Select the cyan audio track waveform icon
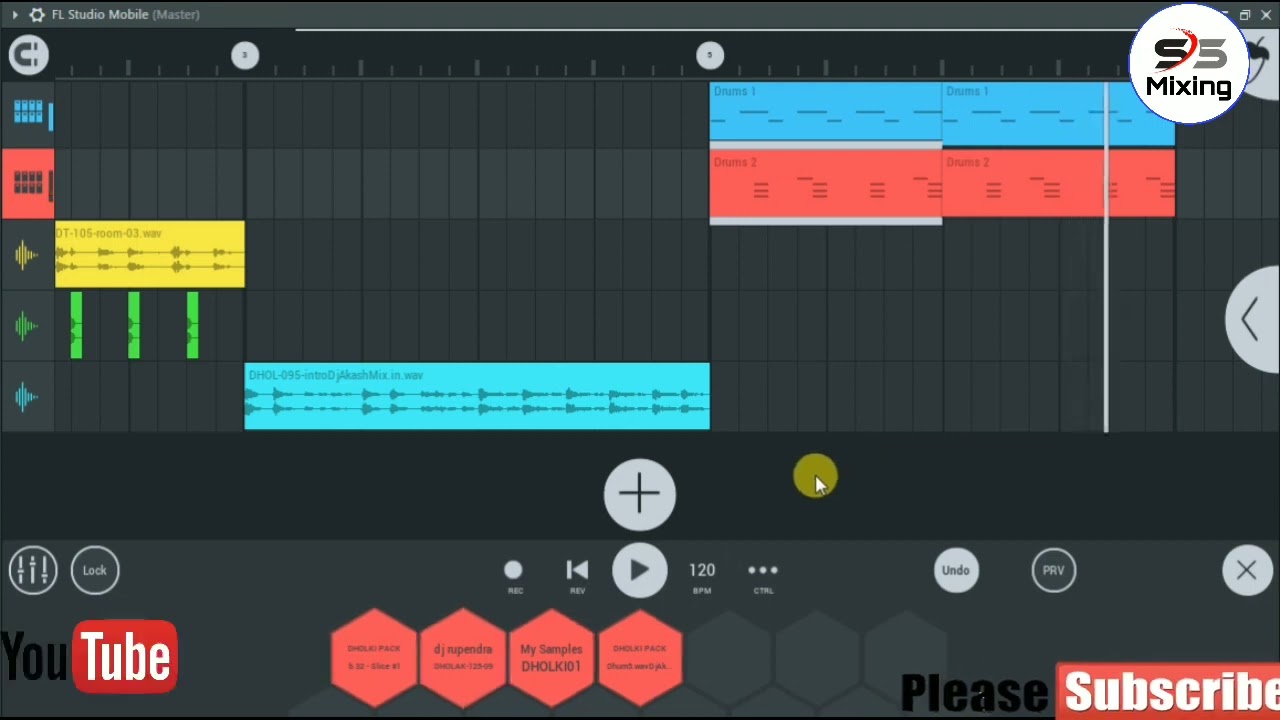 [27, 397]
